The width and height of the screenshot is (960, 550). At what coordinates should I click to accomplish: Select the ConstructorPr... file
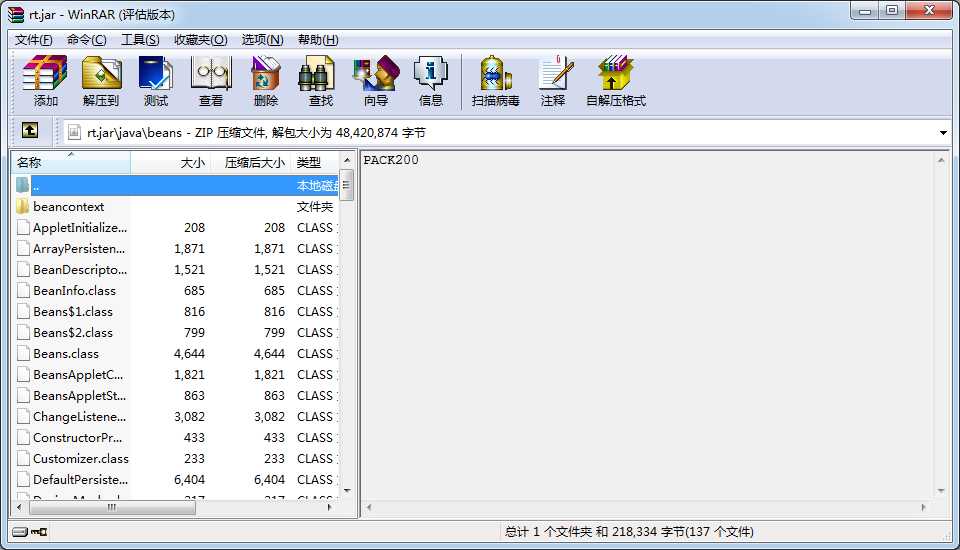176,437
